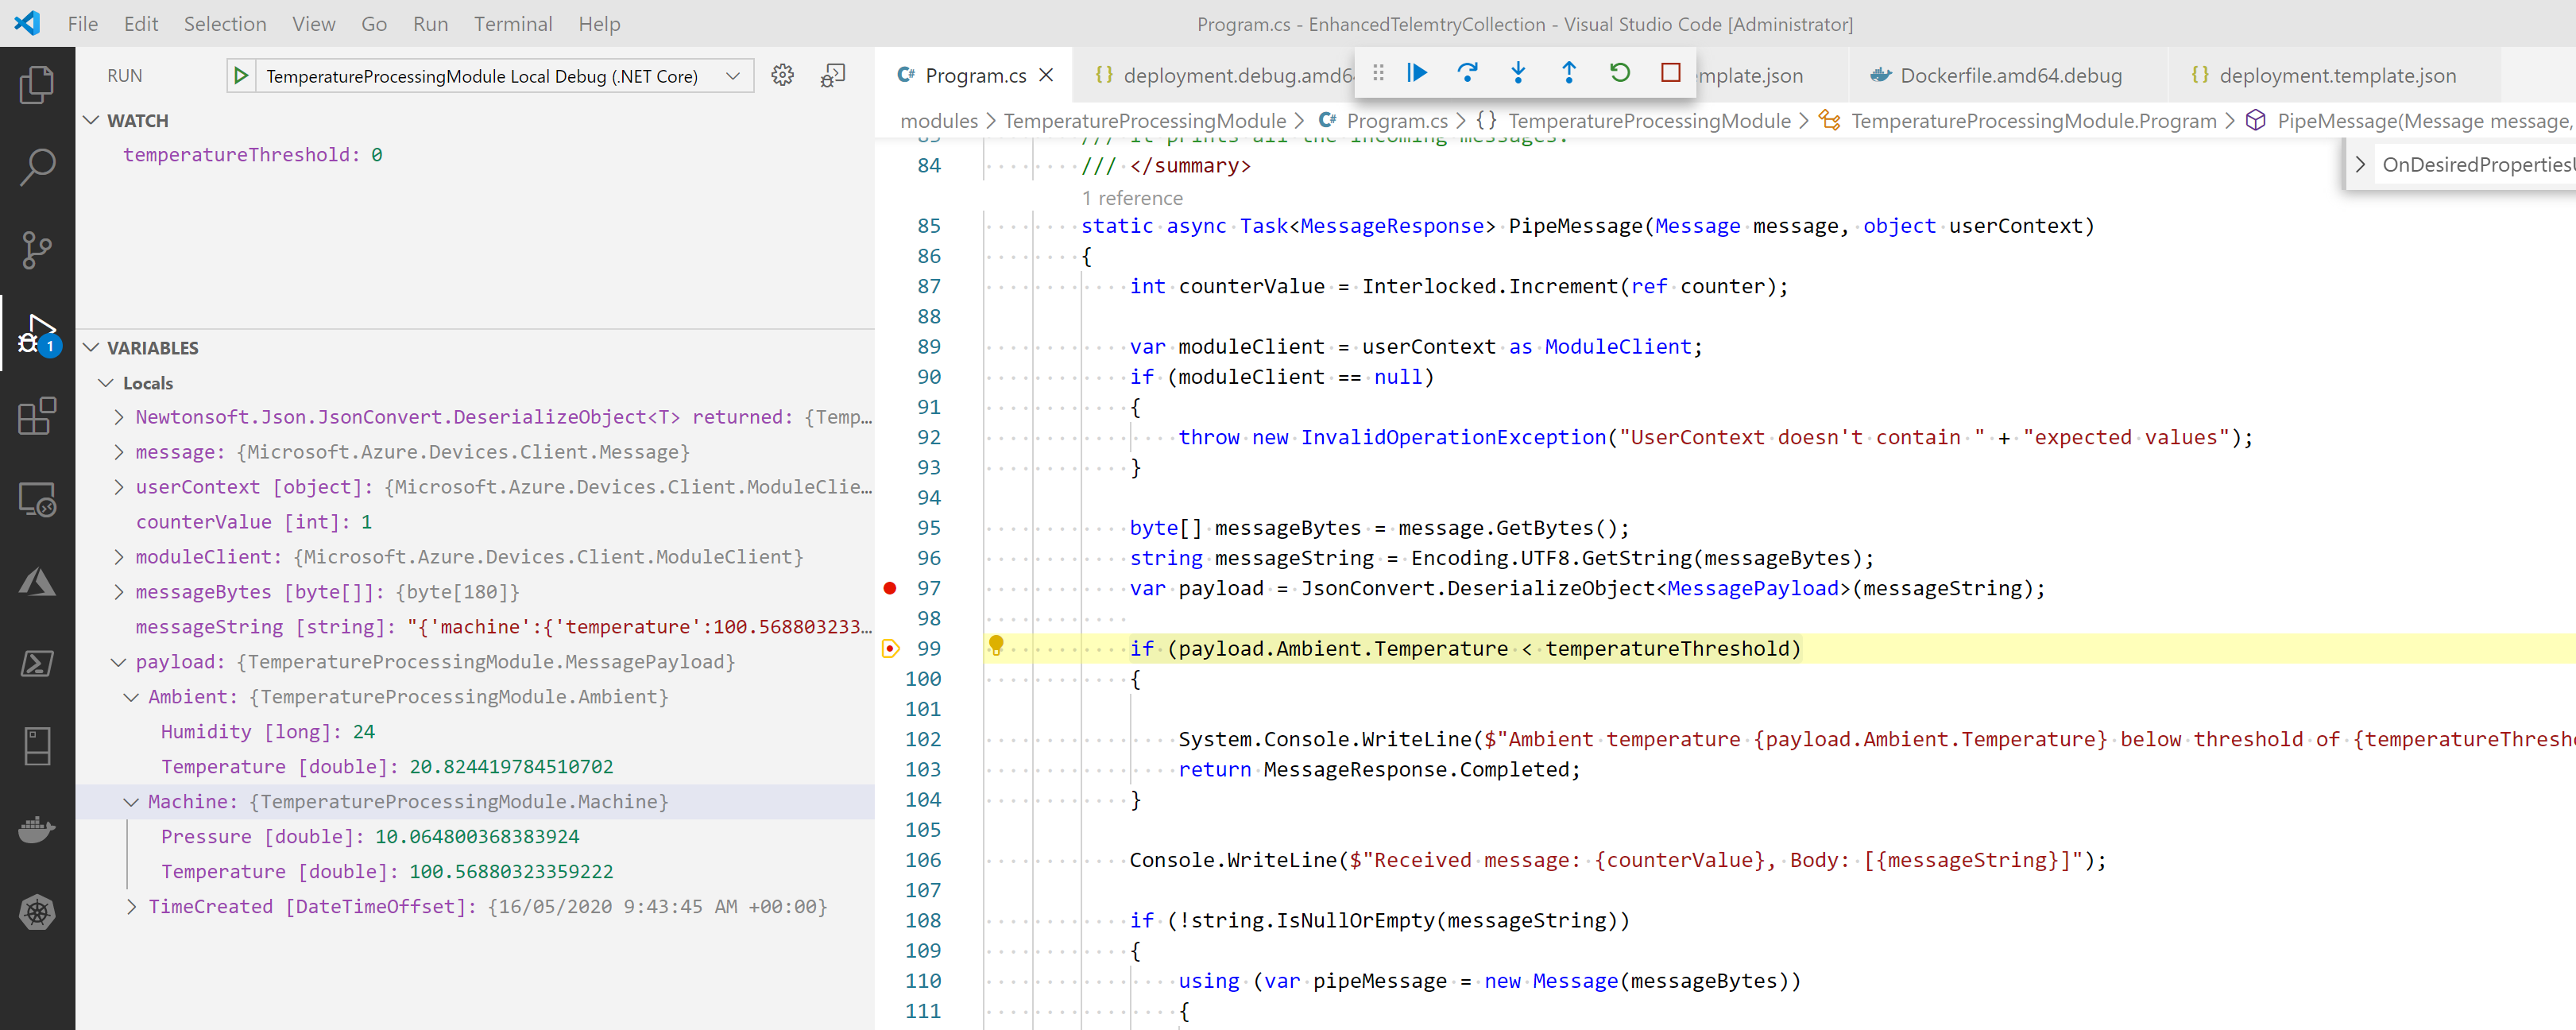Open the File menu
This screenshot has height=1030, width=2576.
click(83, 23)
